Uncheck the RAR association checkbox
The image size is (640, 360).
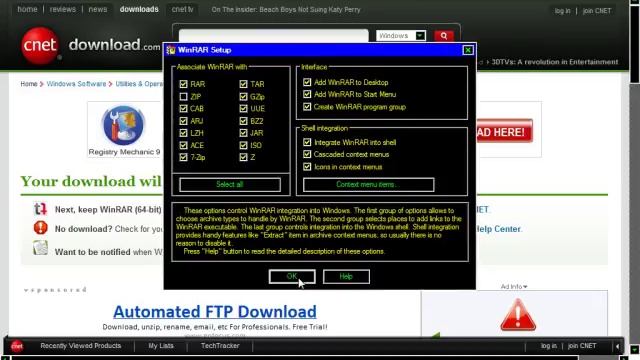pos(183,84)
